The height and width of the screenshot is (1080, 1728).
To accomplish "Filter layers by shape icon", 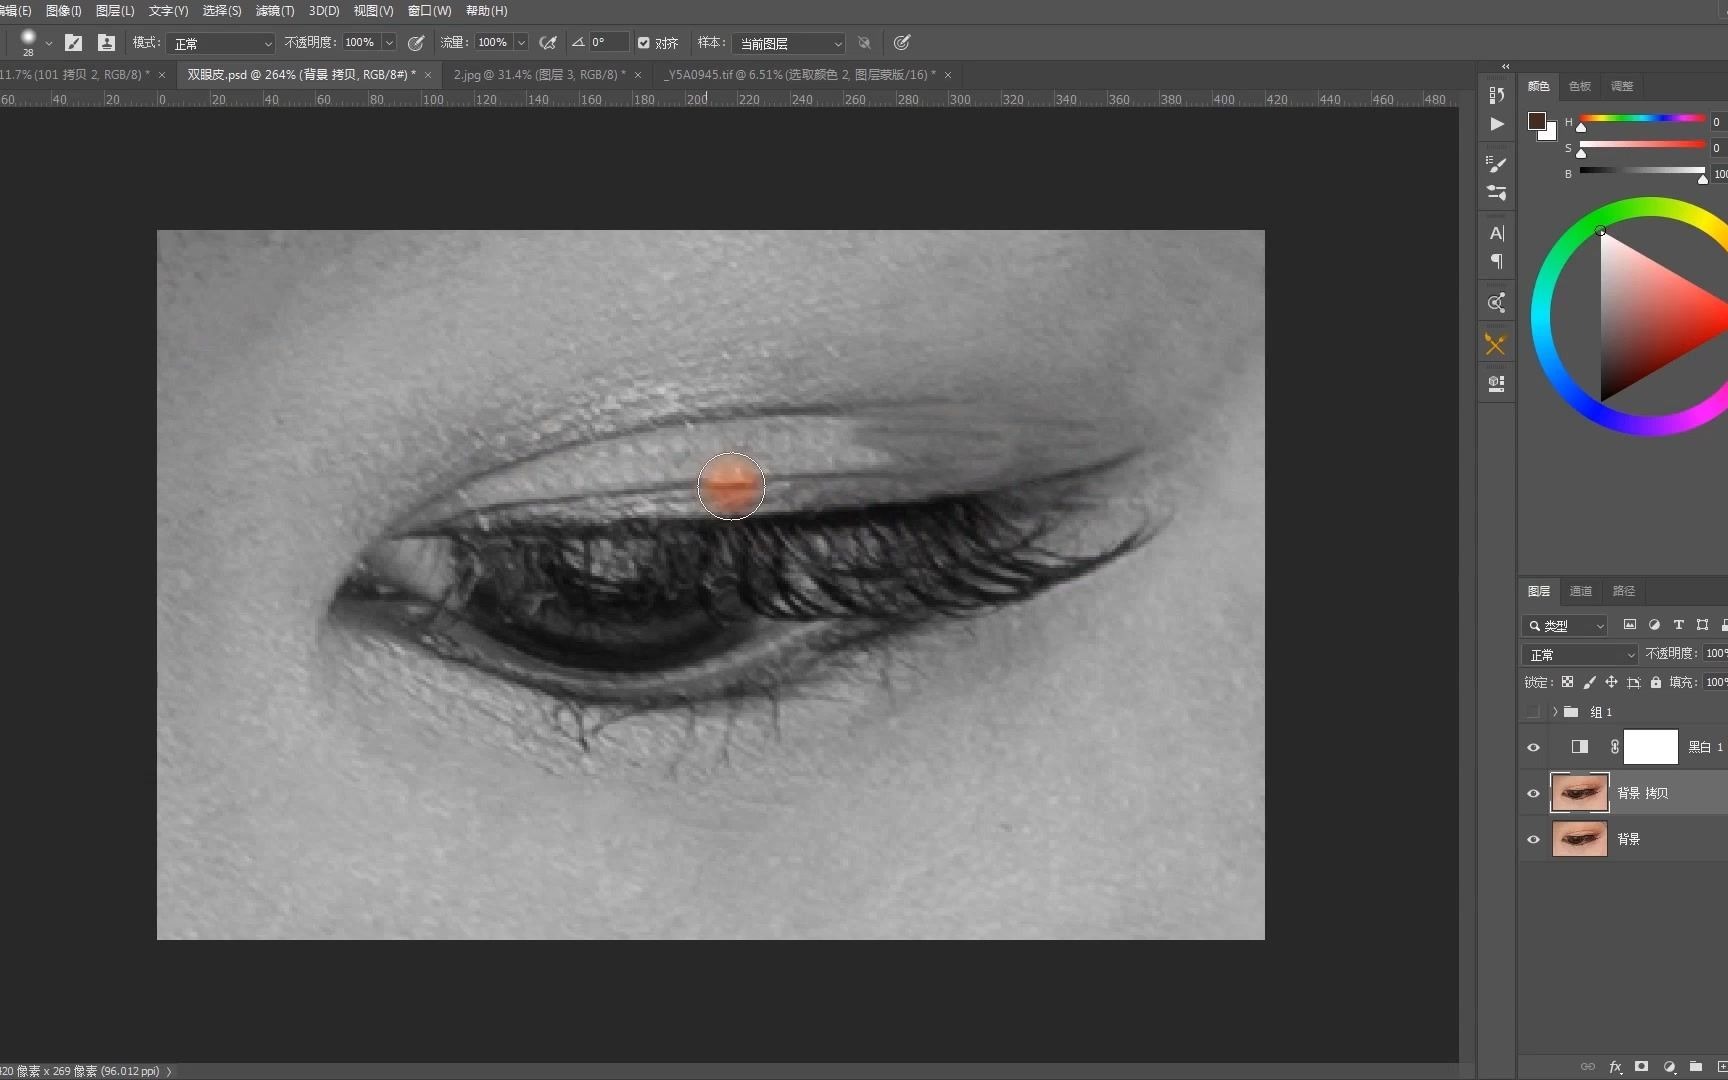I will coord(1702,625).
